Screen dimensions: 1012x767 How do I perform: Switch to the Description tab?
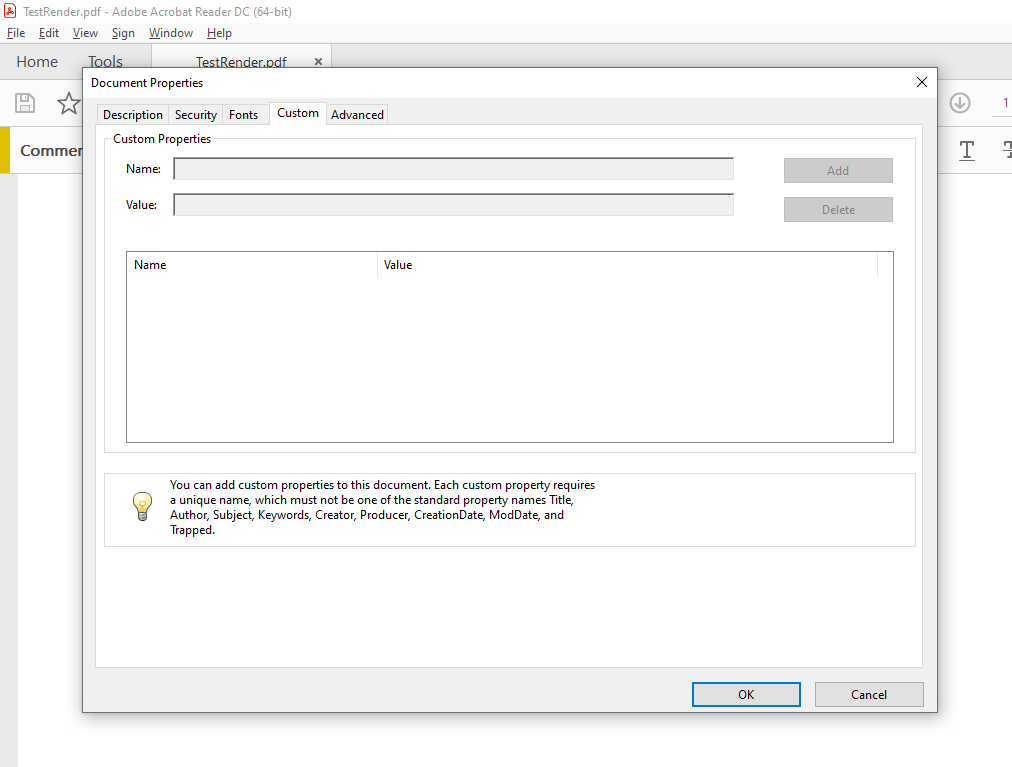coord(132,115)
